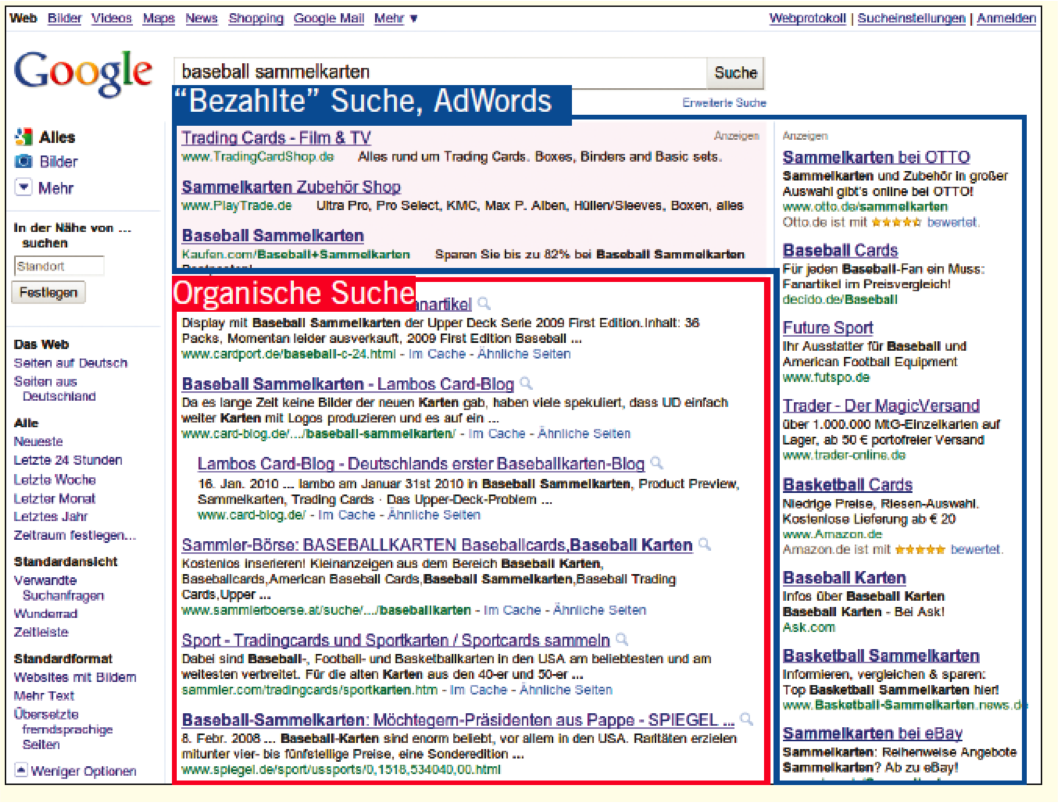Viewport: 1058px width, 803px height.
Task: Open Sammler-Börse BASEBALLKARTEN result
Action: [x=437, y=545]
